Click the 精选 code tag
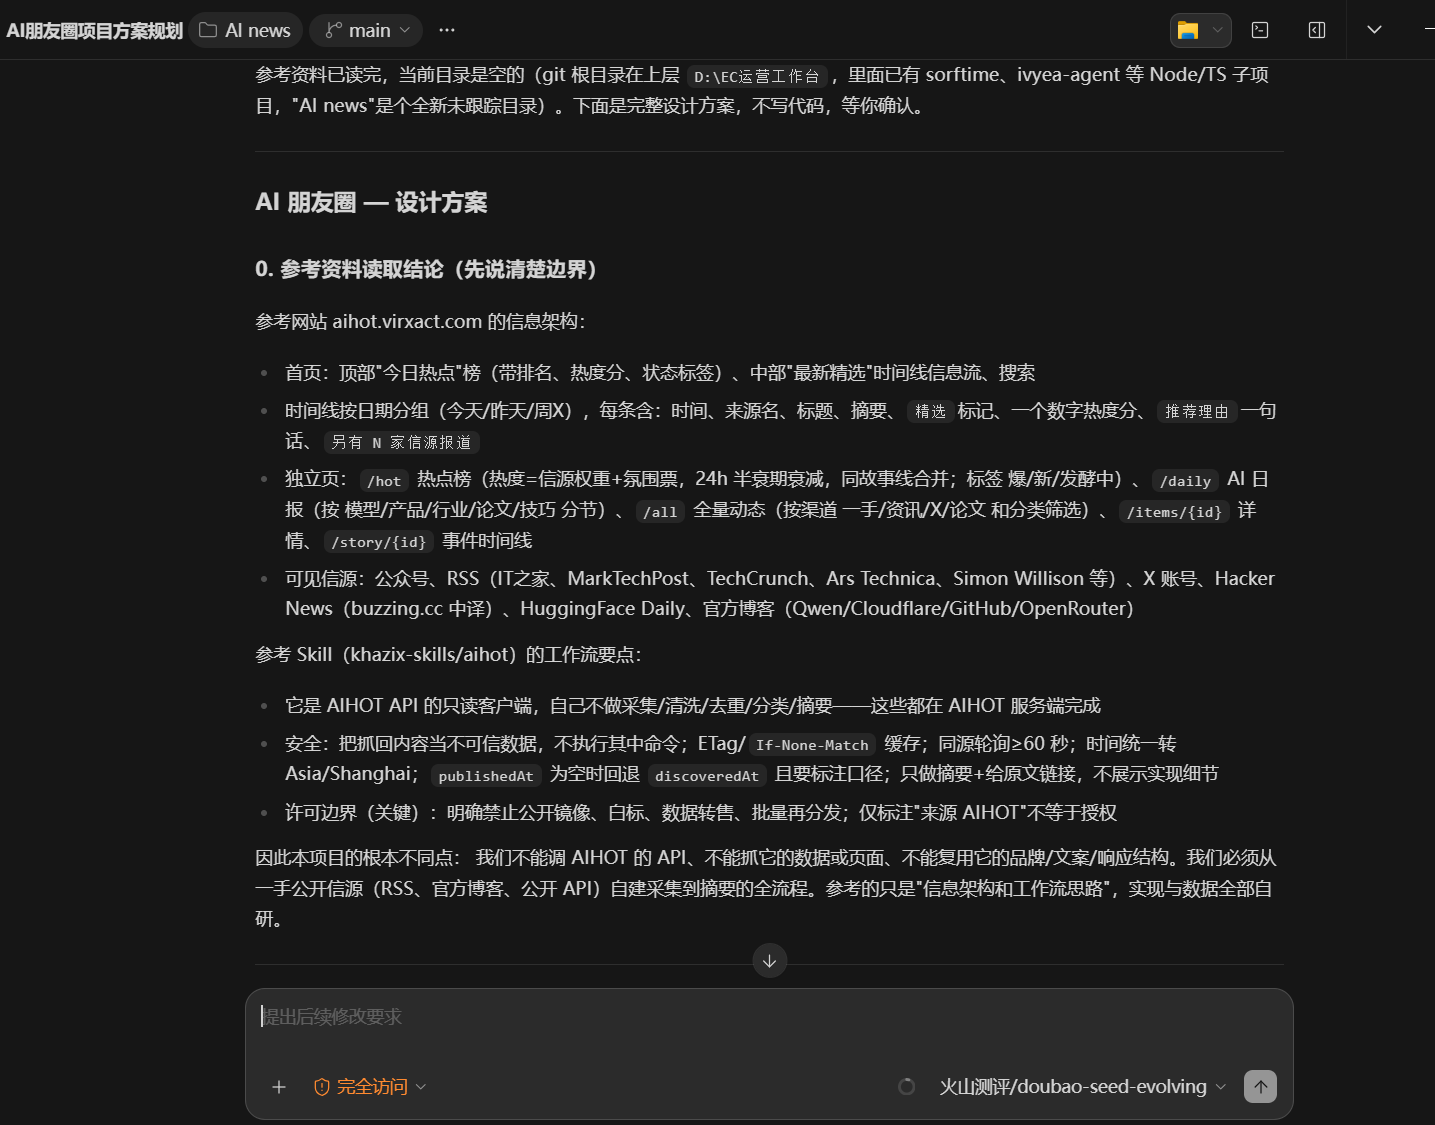1435x1125 pixels. [x=931, y=411]
